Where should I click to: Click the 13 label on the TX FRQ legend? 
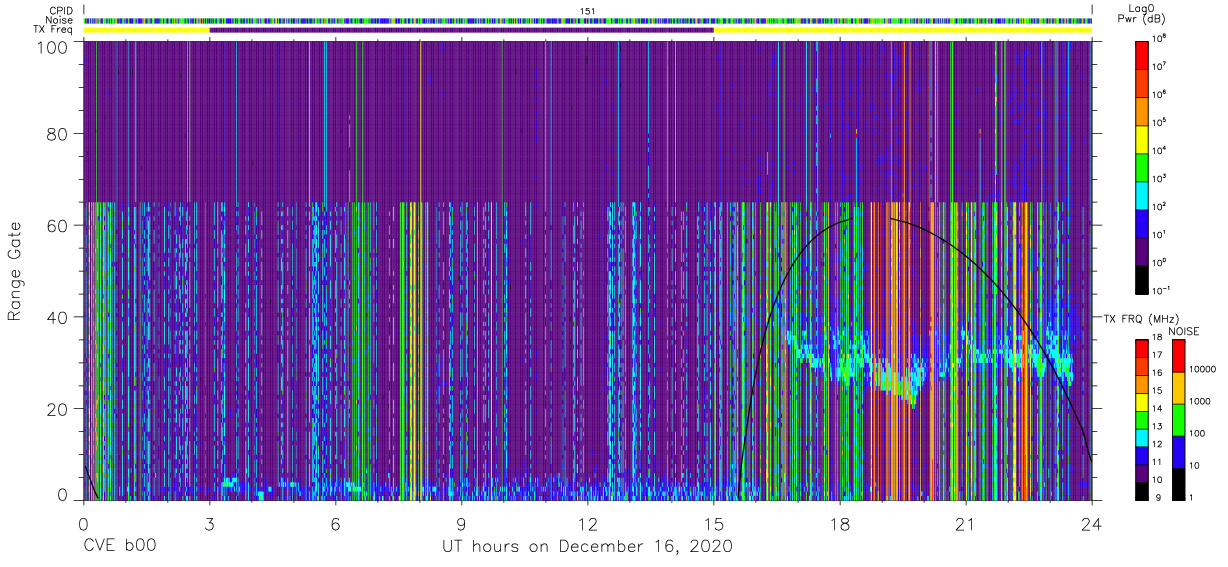[1159, 426]
